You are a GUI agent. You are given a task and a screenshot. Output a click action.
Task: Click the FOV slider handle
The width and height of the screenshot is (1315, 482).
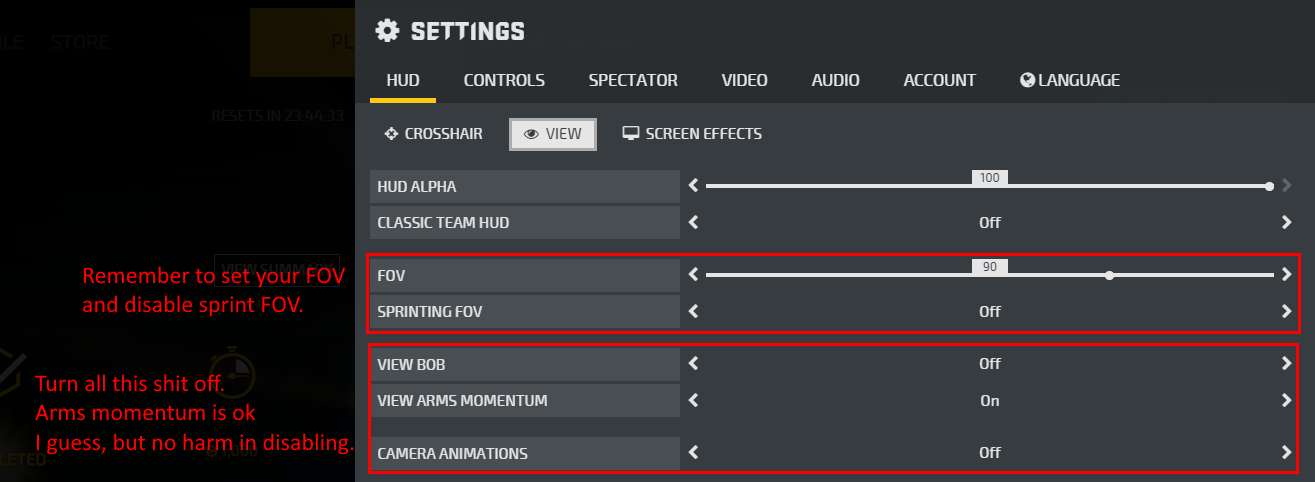click(1109, 274)
